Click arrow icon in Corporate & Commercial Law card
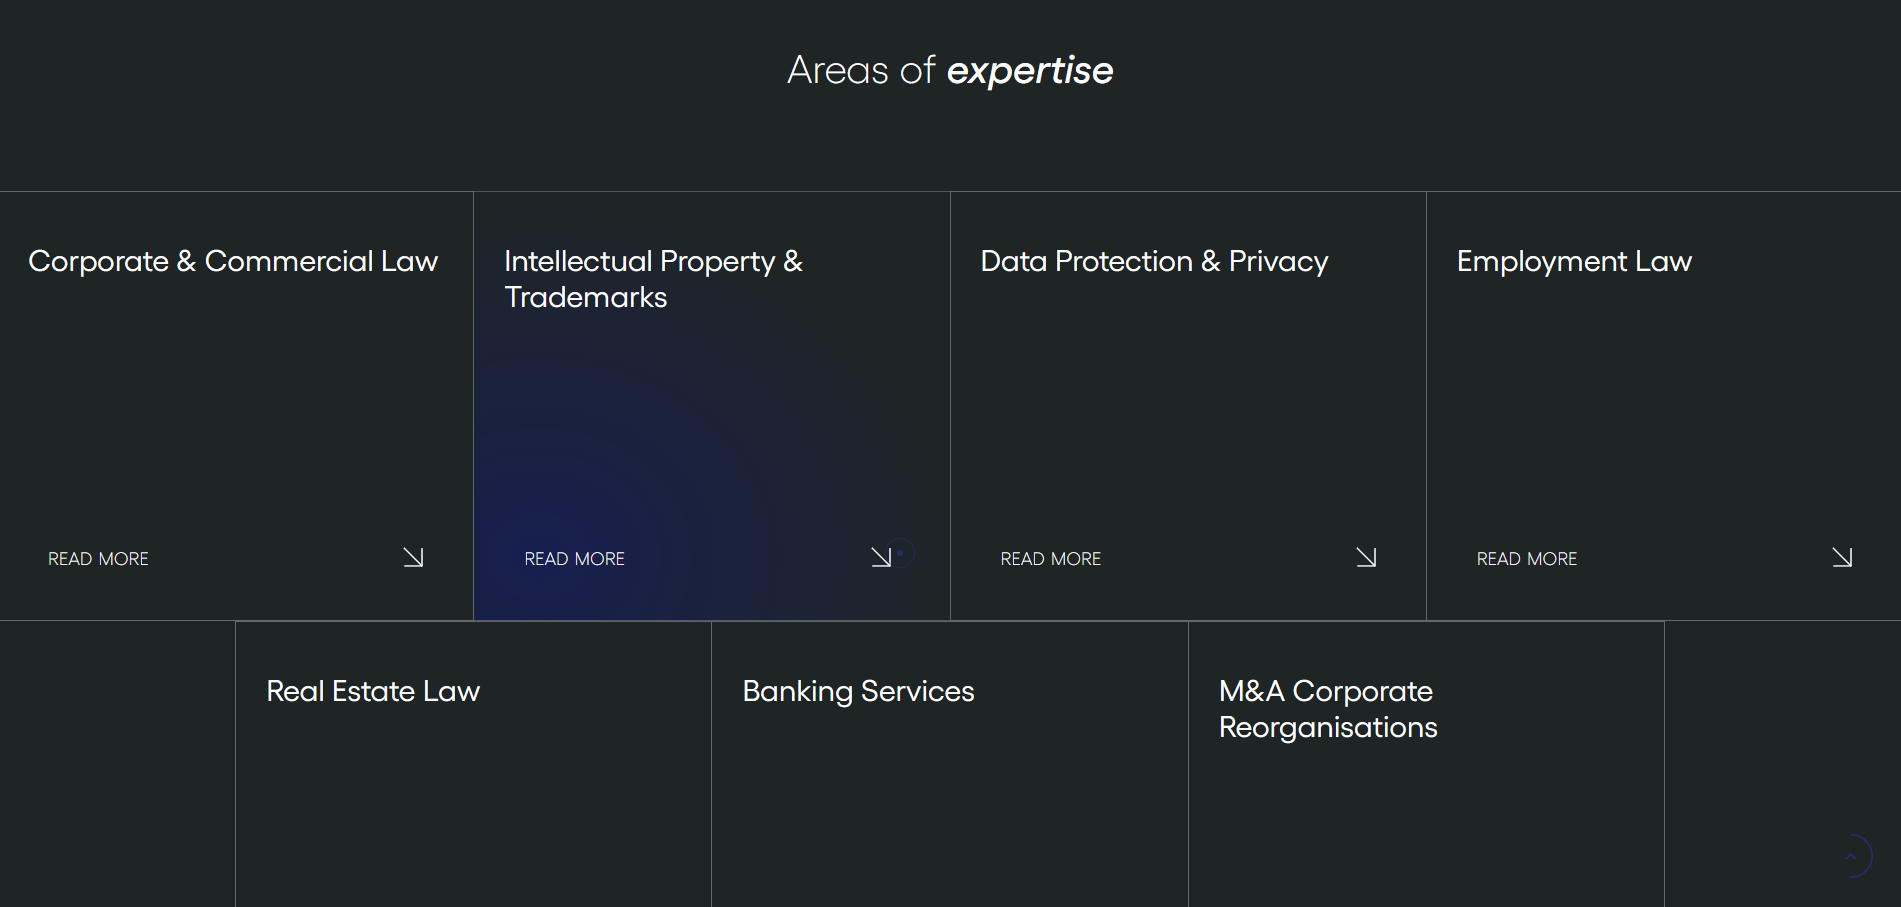 [413, 557]
